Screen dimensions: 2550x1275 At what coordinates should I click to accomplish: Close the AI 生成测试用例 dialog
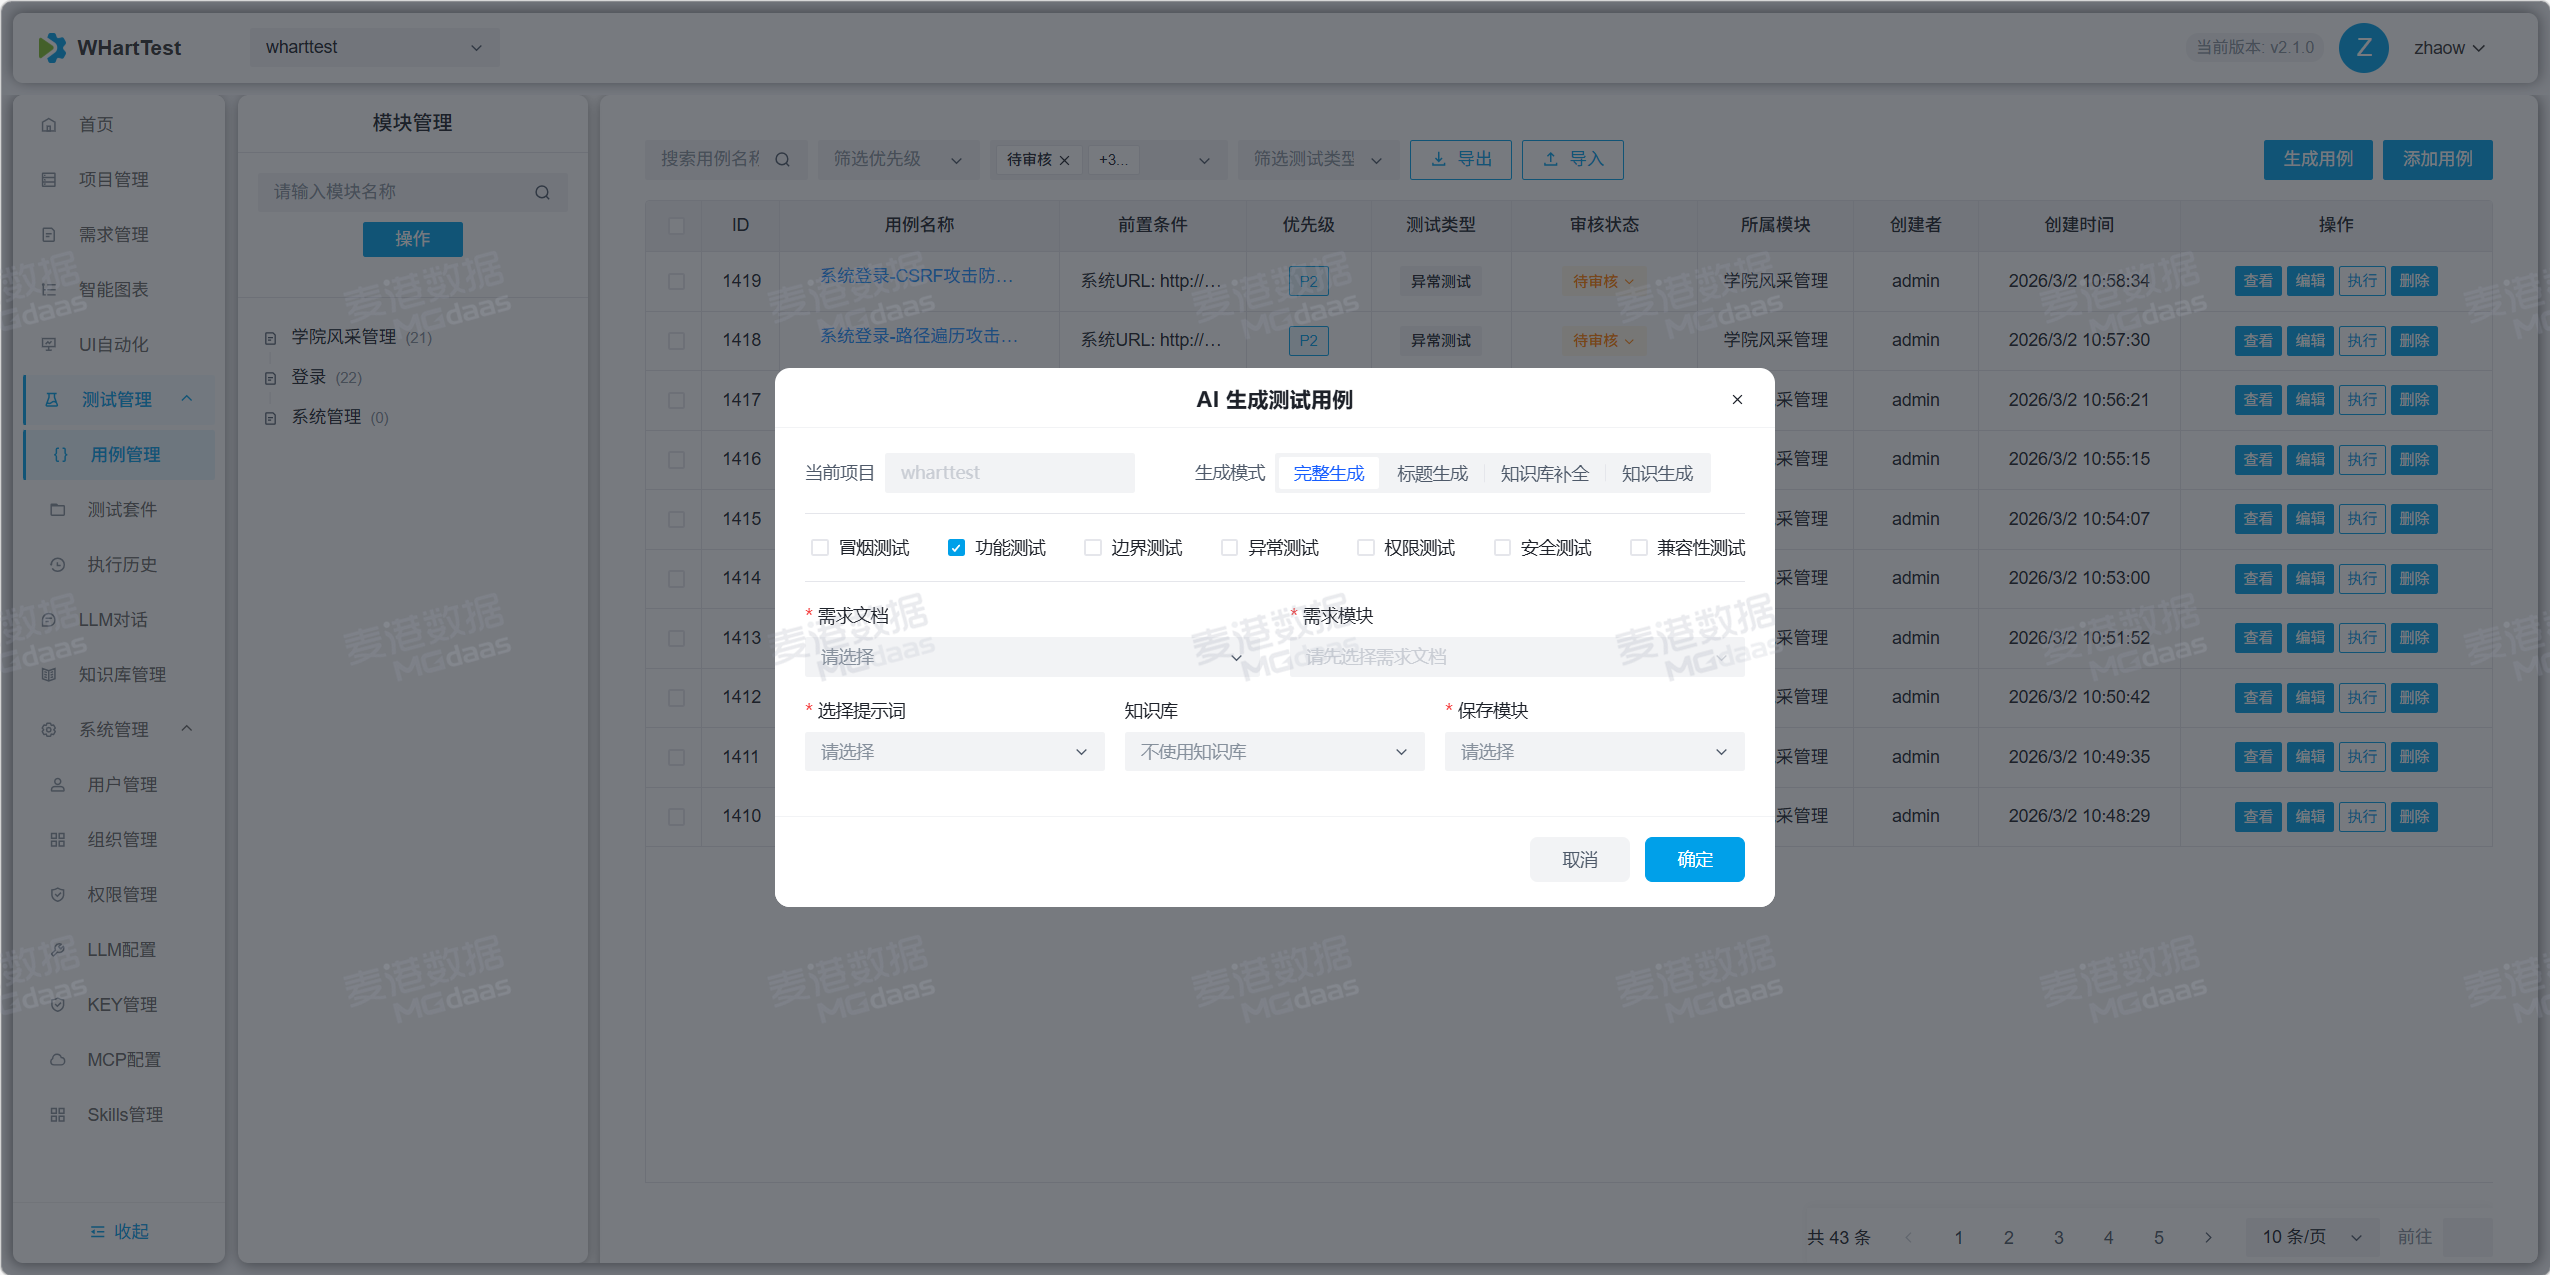[x=1737, y=400]
